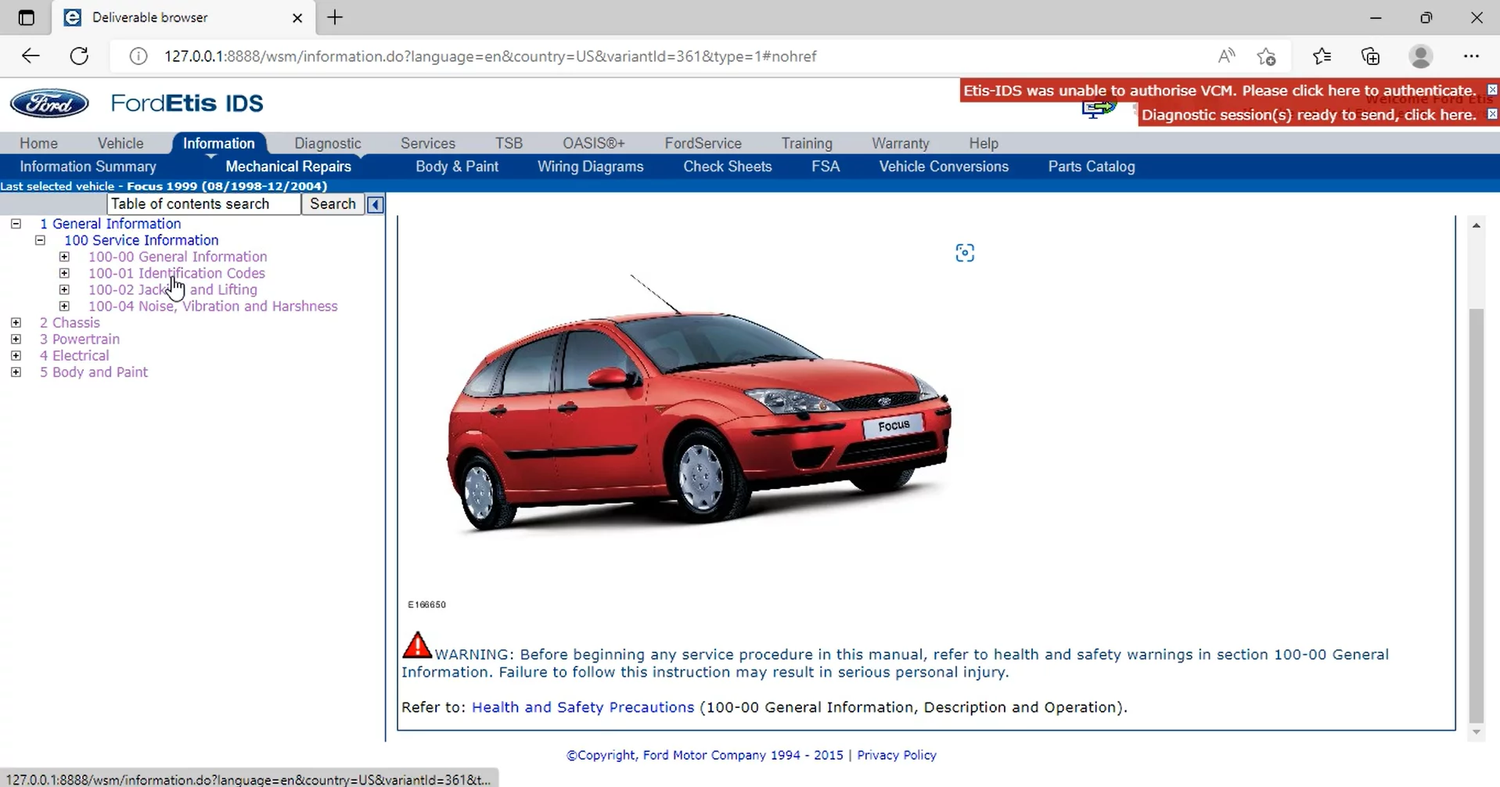This screenshot has height=787, width=1500.
Task: Focus the table of contents search field
Action: point(203,204)
